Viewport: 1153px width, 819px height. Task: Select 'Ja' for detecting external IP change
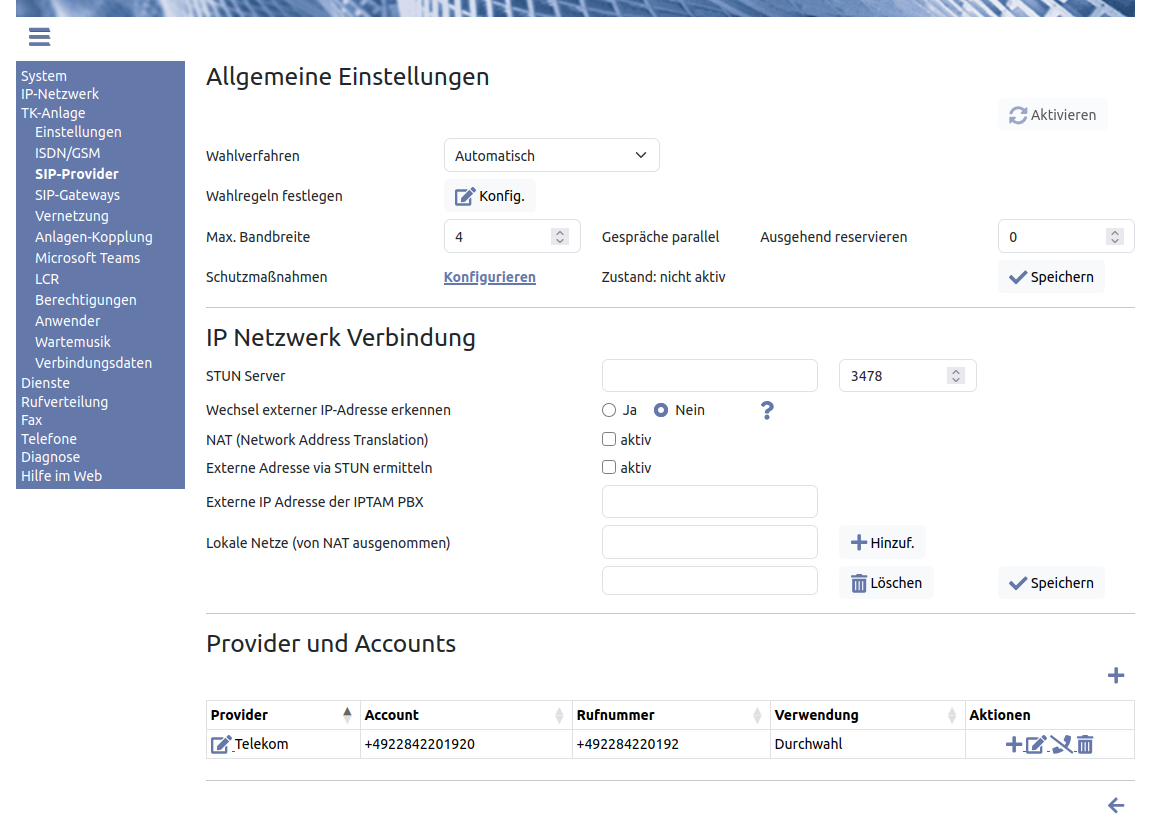(x=609, y=410)
